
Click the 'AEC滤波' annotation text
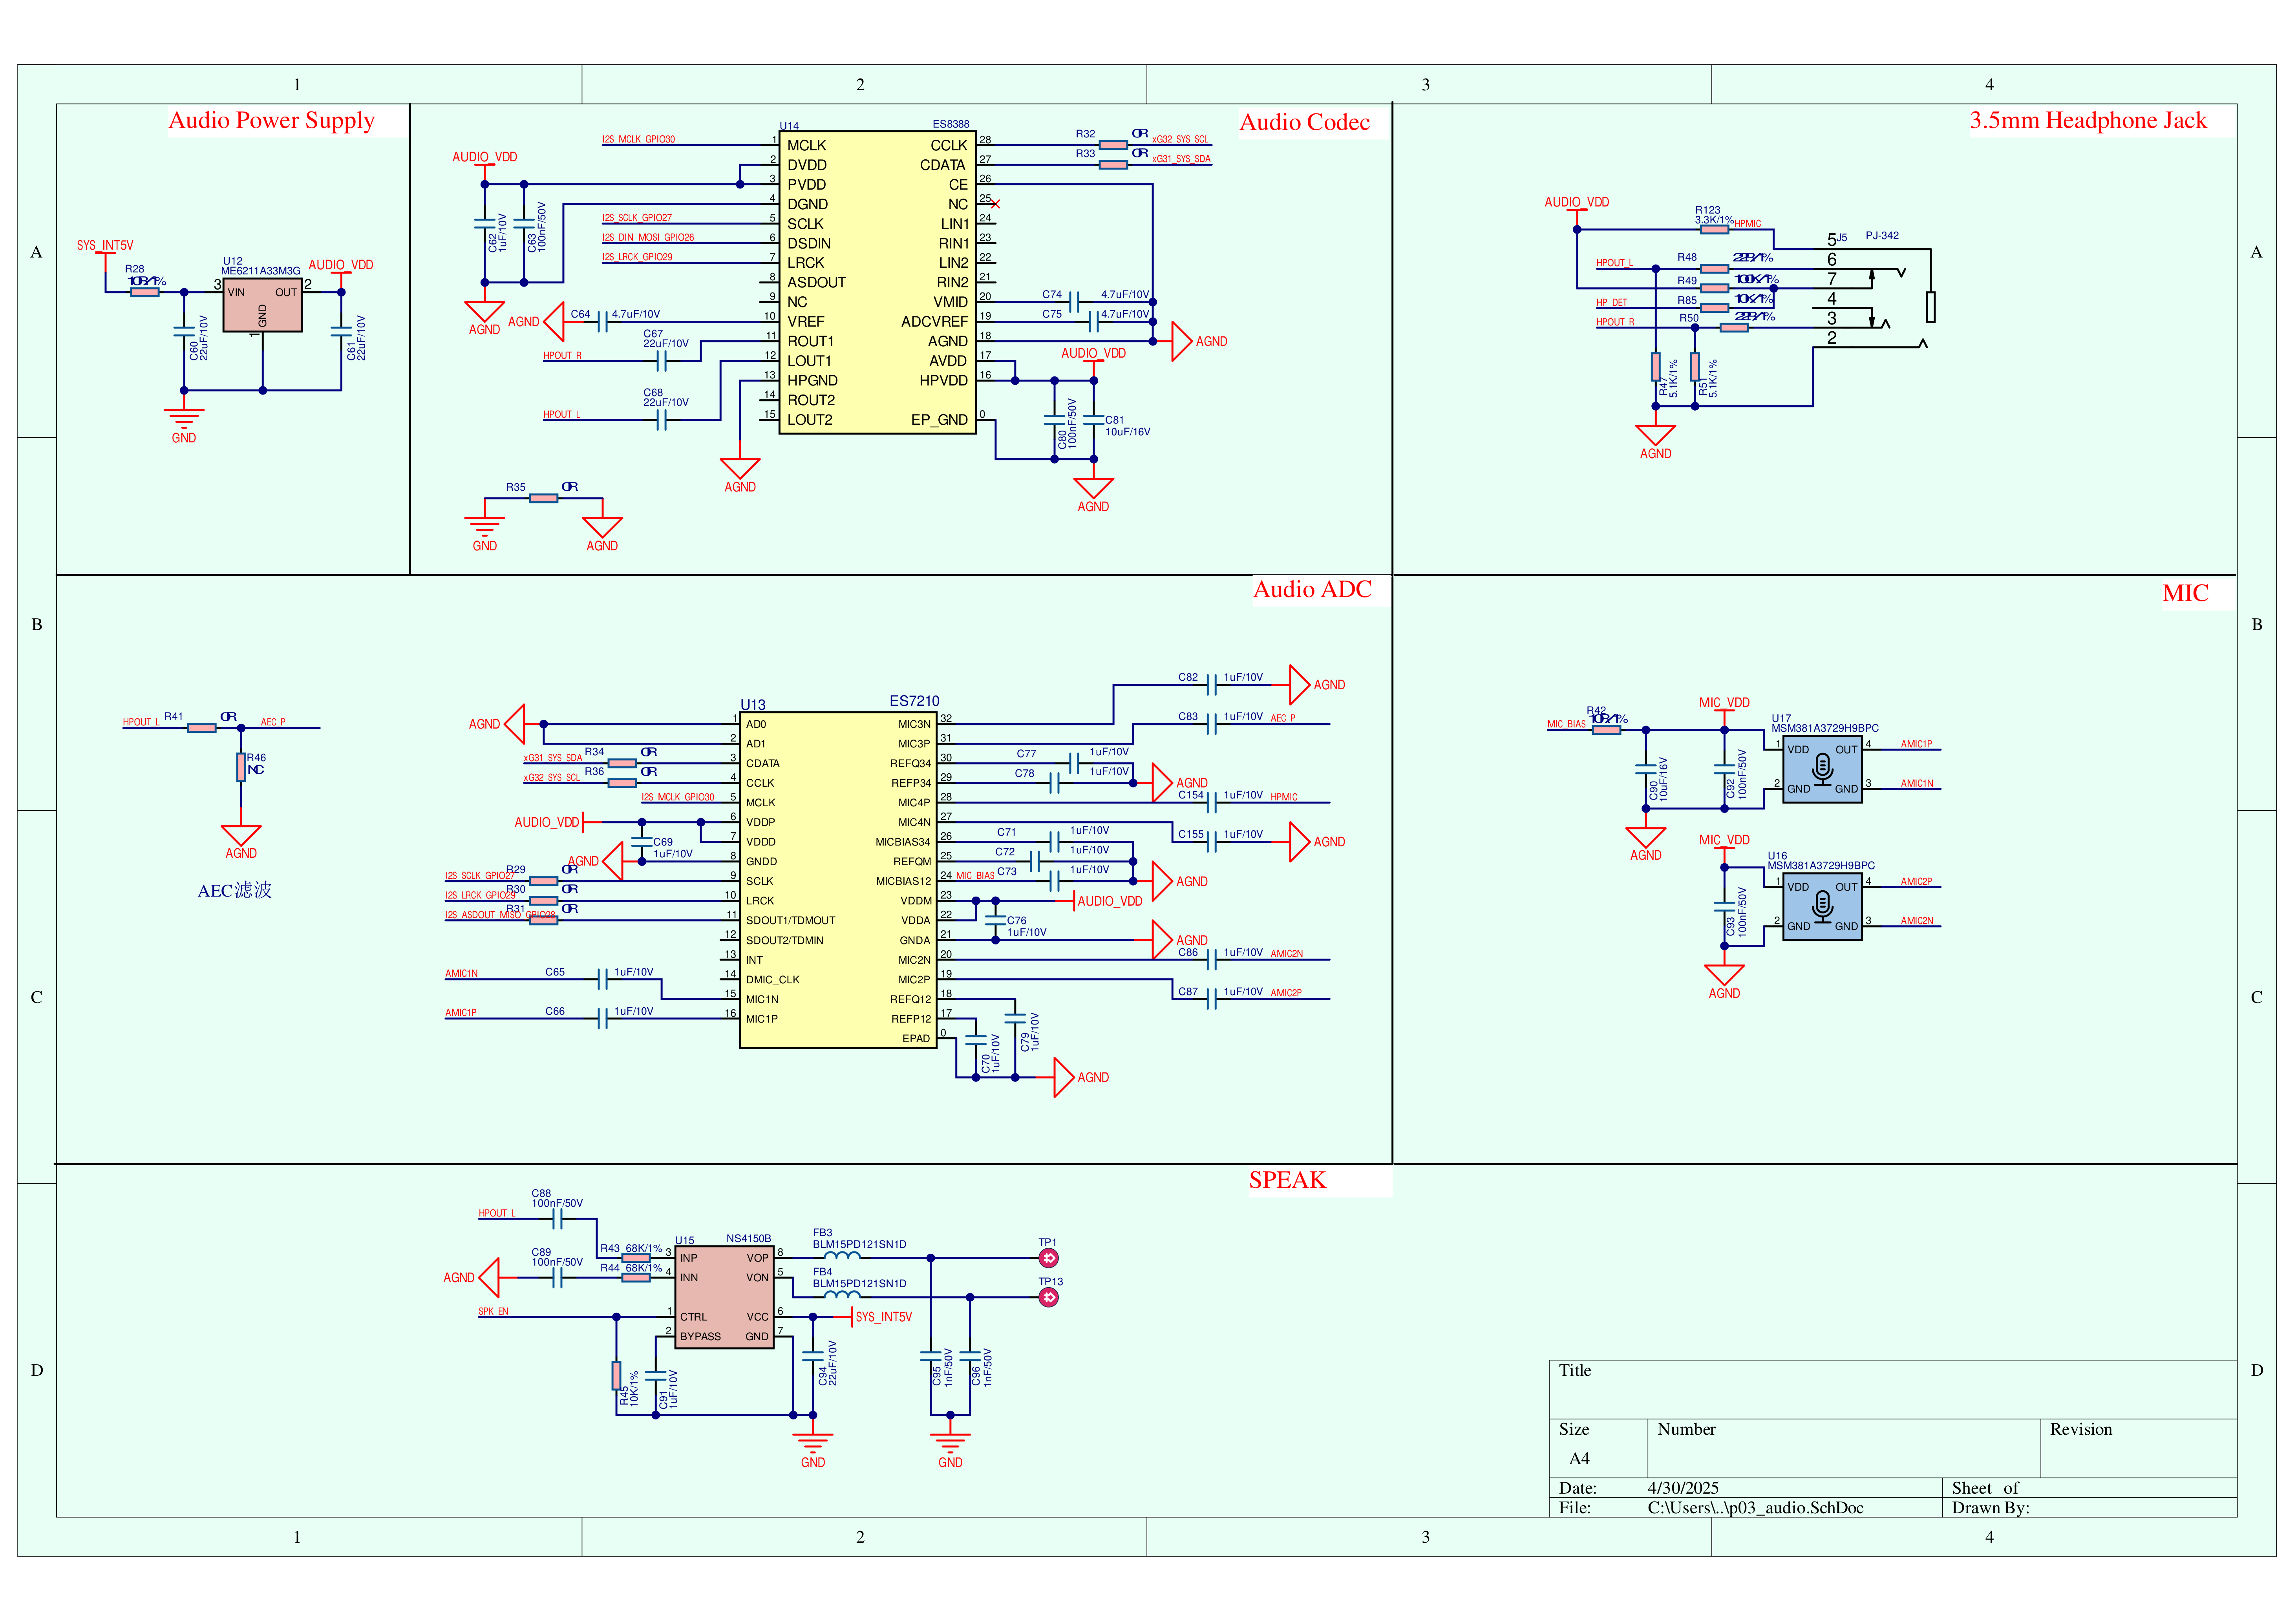[235, 890]
